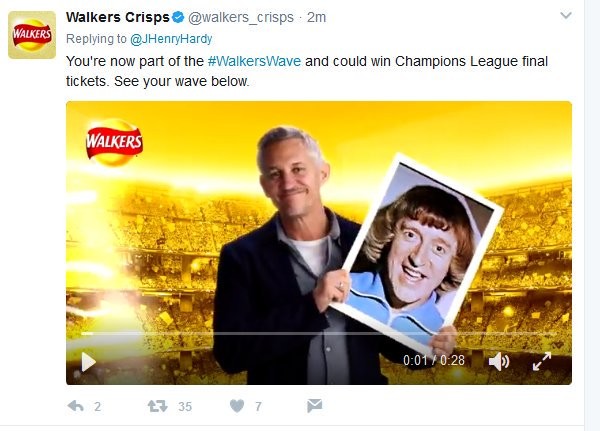600x431 pixels.
Task: Expand video to fullscreen
Action: [x=542, y=361]
